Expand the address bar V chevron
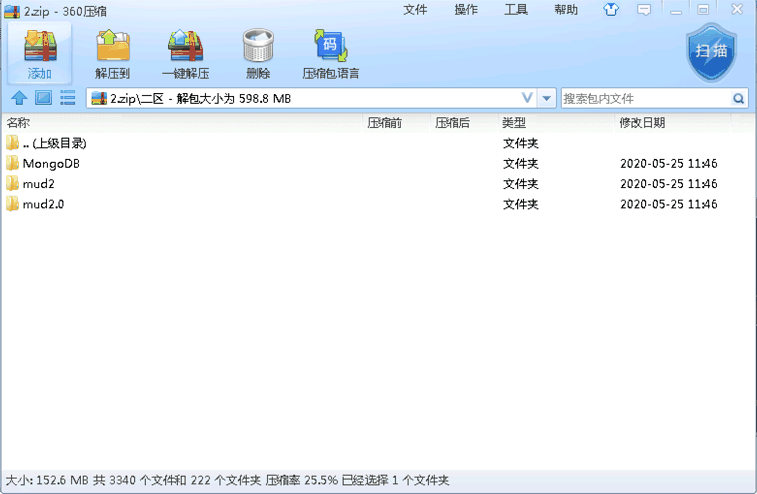Image resolution: width=757 pixels, height=494 pixels. point(527,98)
